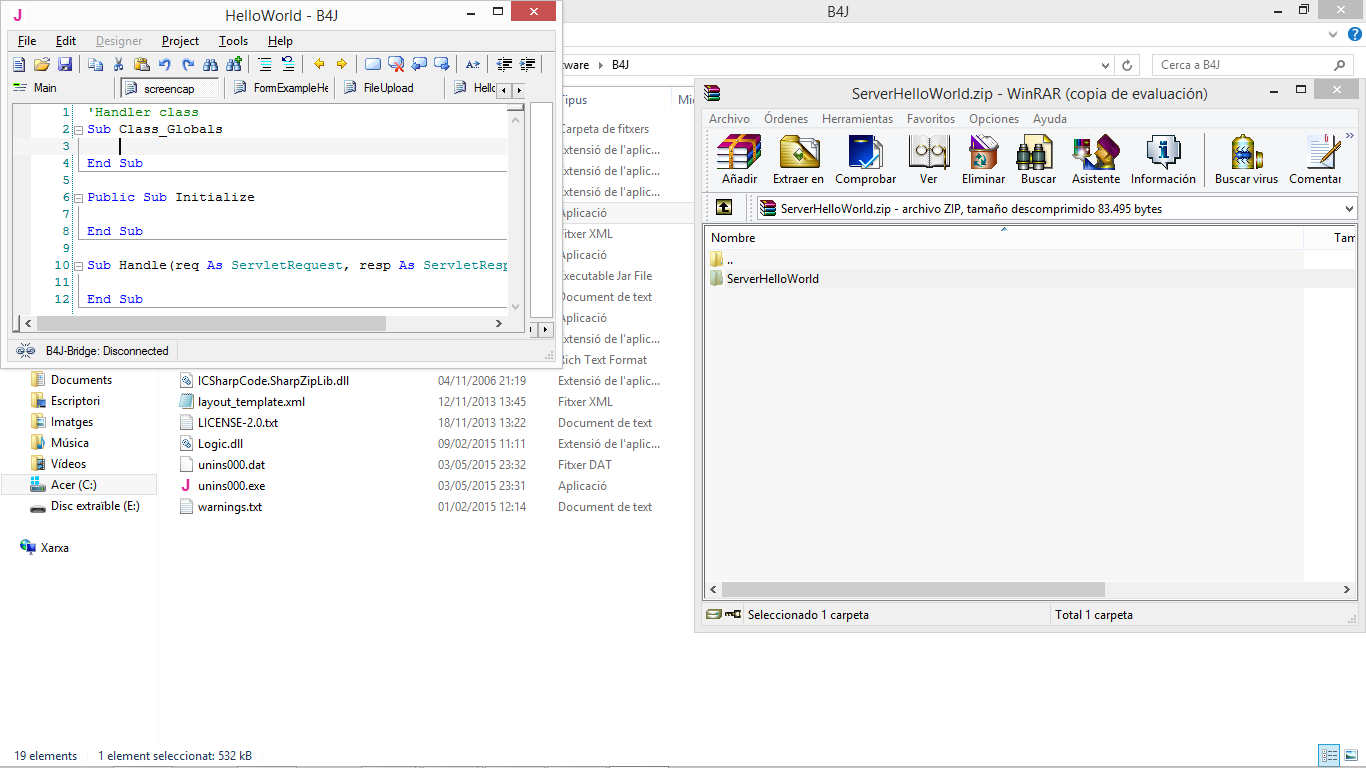Open Explorer help with the question mark

[x=1355, y=34]
